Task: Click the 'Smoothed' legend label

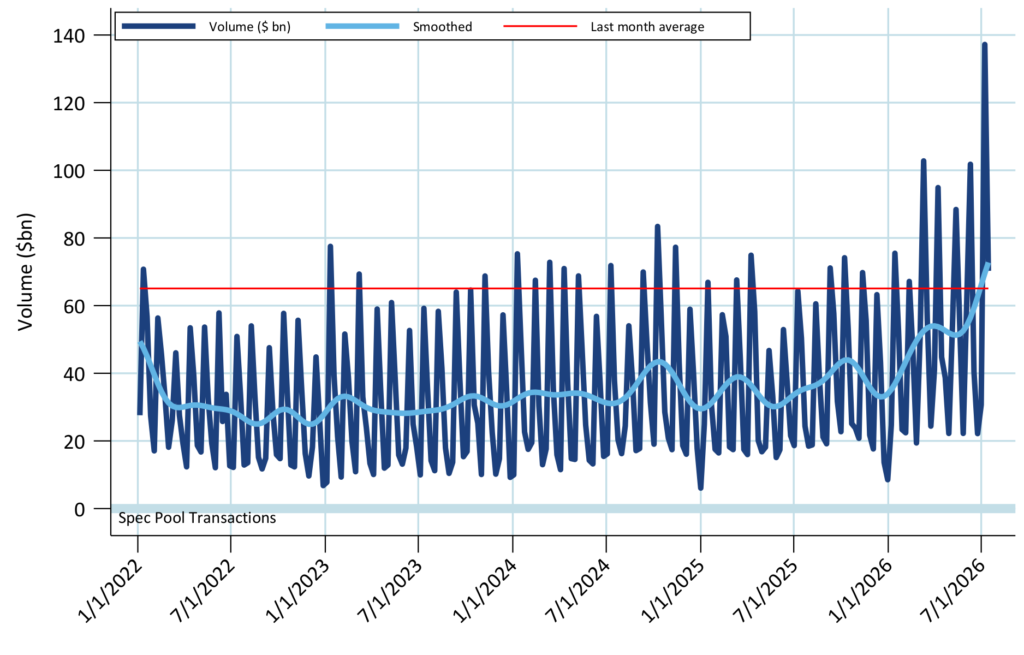Action: point(442,27)
